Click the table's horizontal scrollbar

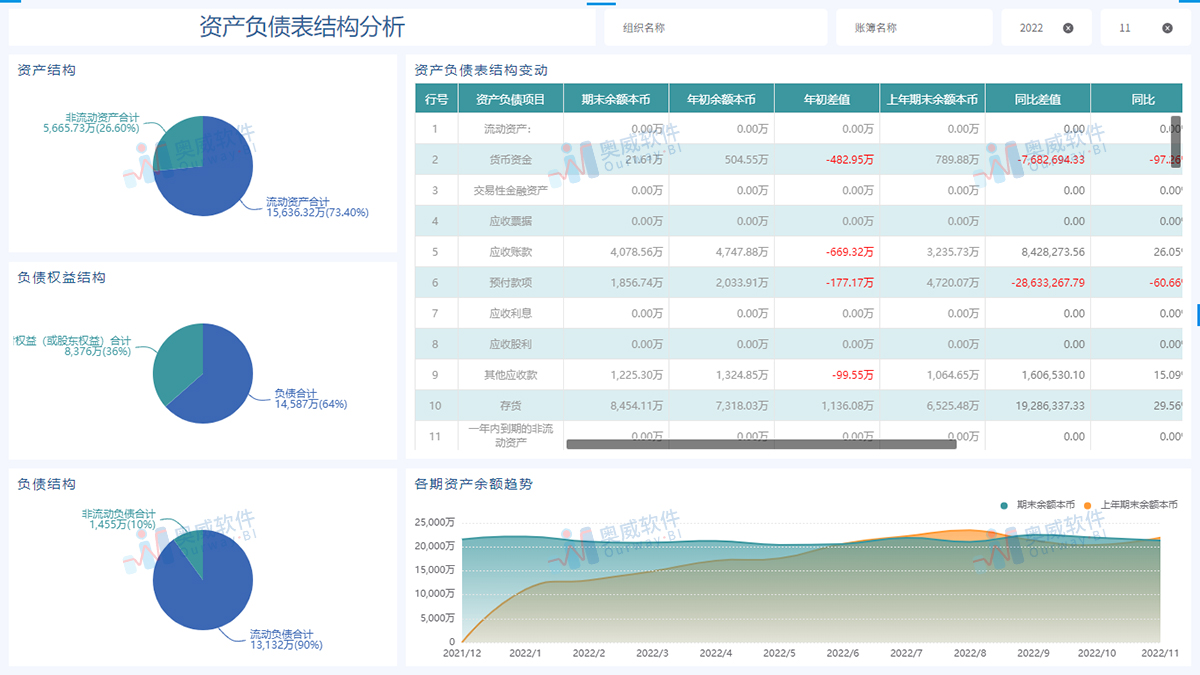coord(760,444)
